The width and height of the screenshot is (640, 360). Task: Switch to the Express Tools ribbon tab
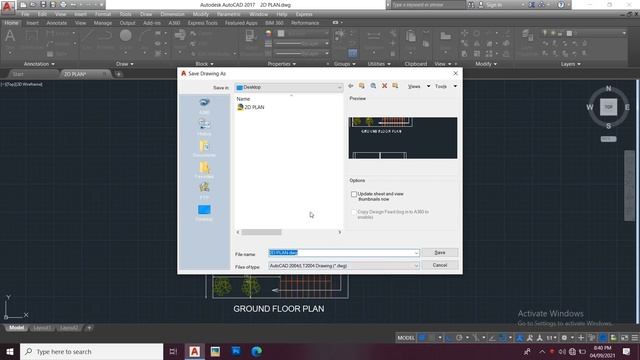(202, 23)
